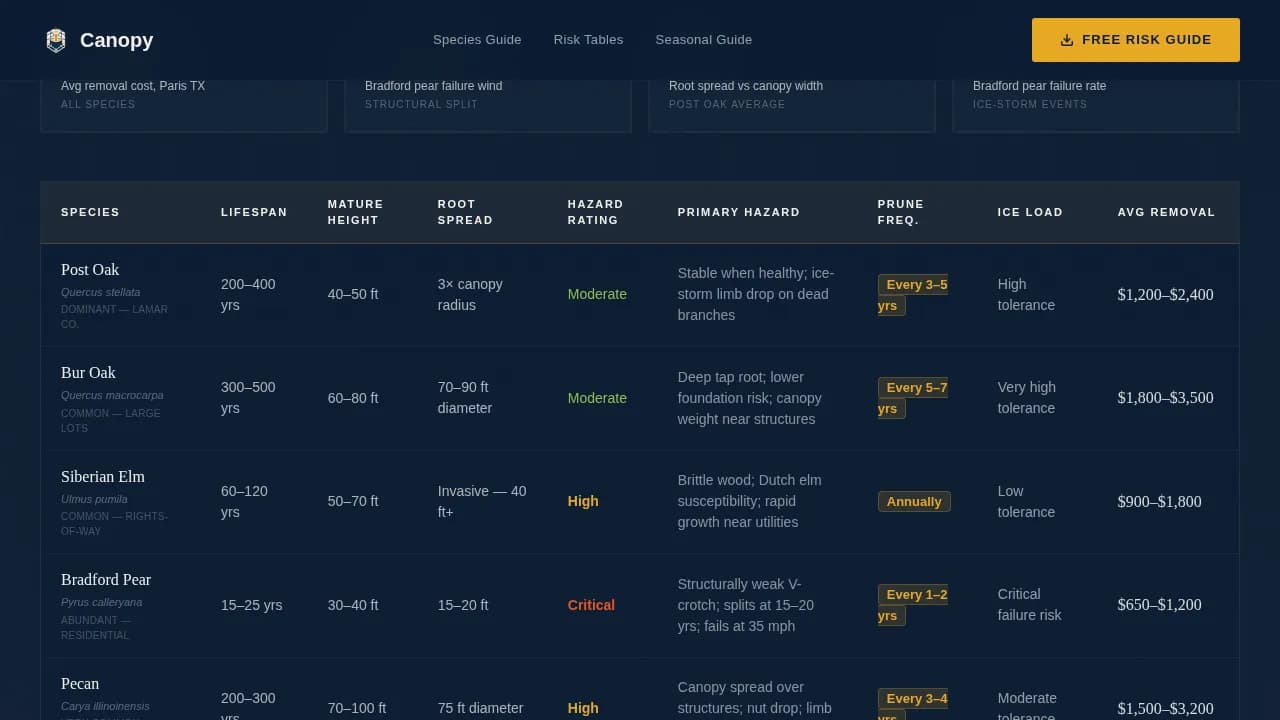Click Bradford Pear's 15–25 yrs lifespan
The height and width of the screenshot is (720, 1280).
[x=252, y=605]
